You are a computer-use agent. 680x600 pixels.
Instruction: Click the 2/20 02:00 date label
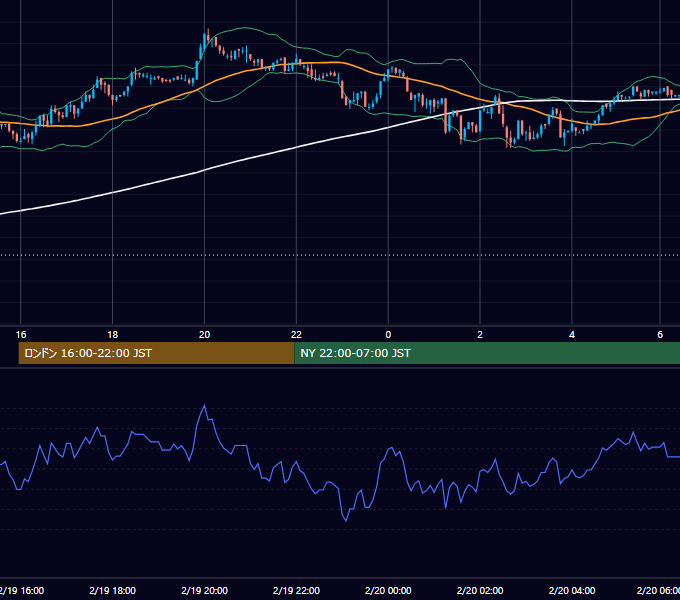480,590
